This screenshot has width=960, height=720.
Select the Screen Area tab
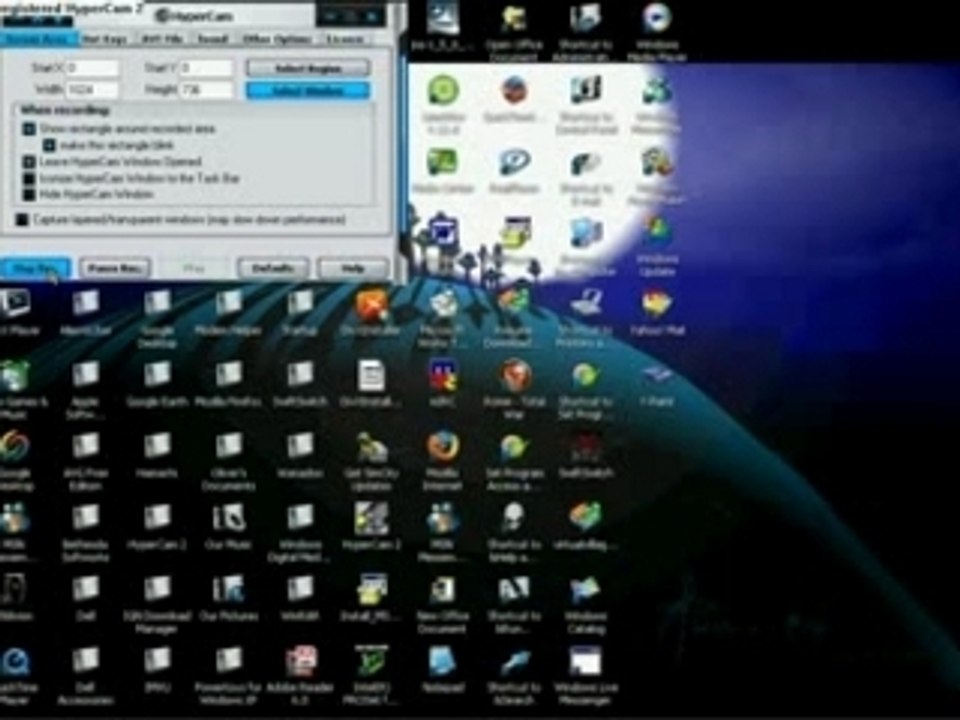point(39,39)
